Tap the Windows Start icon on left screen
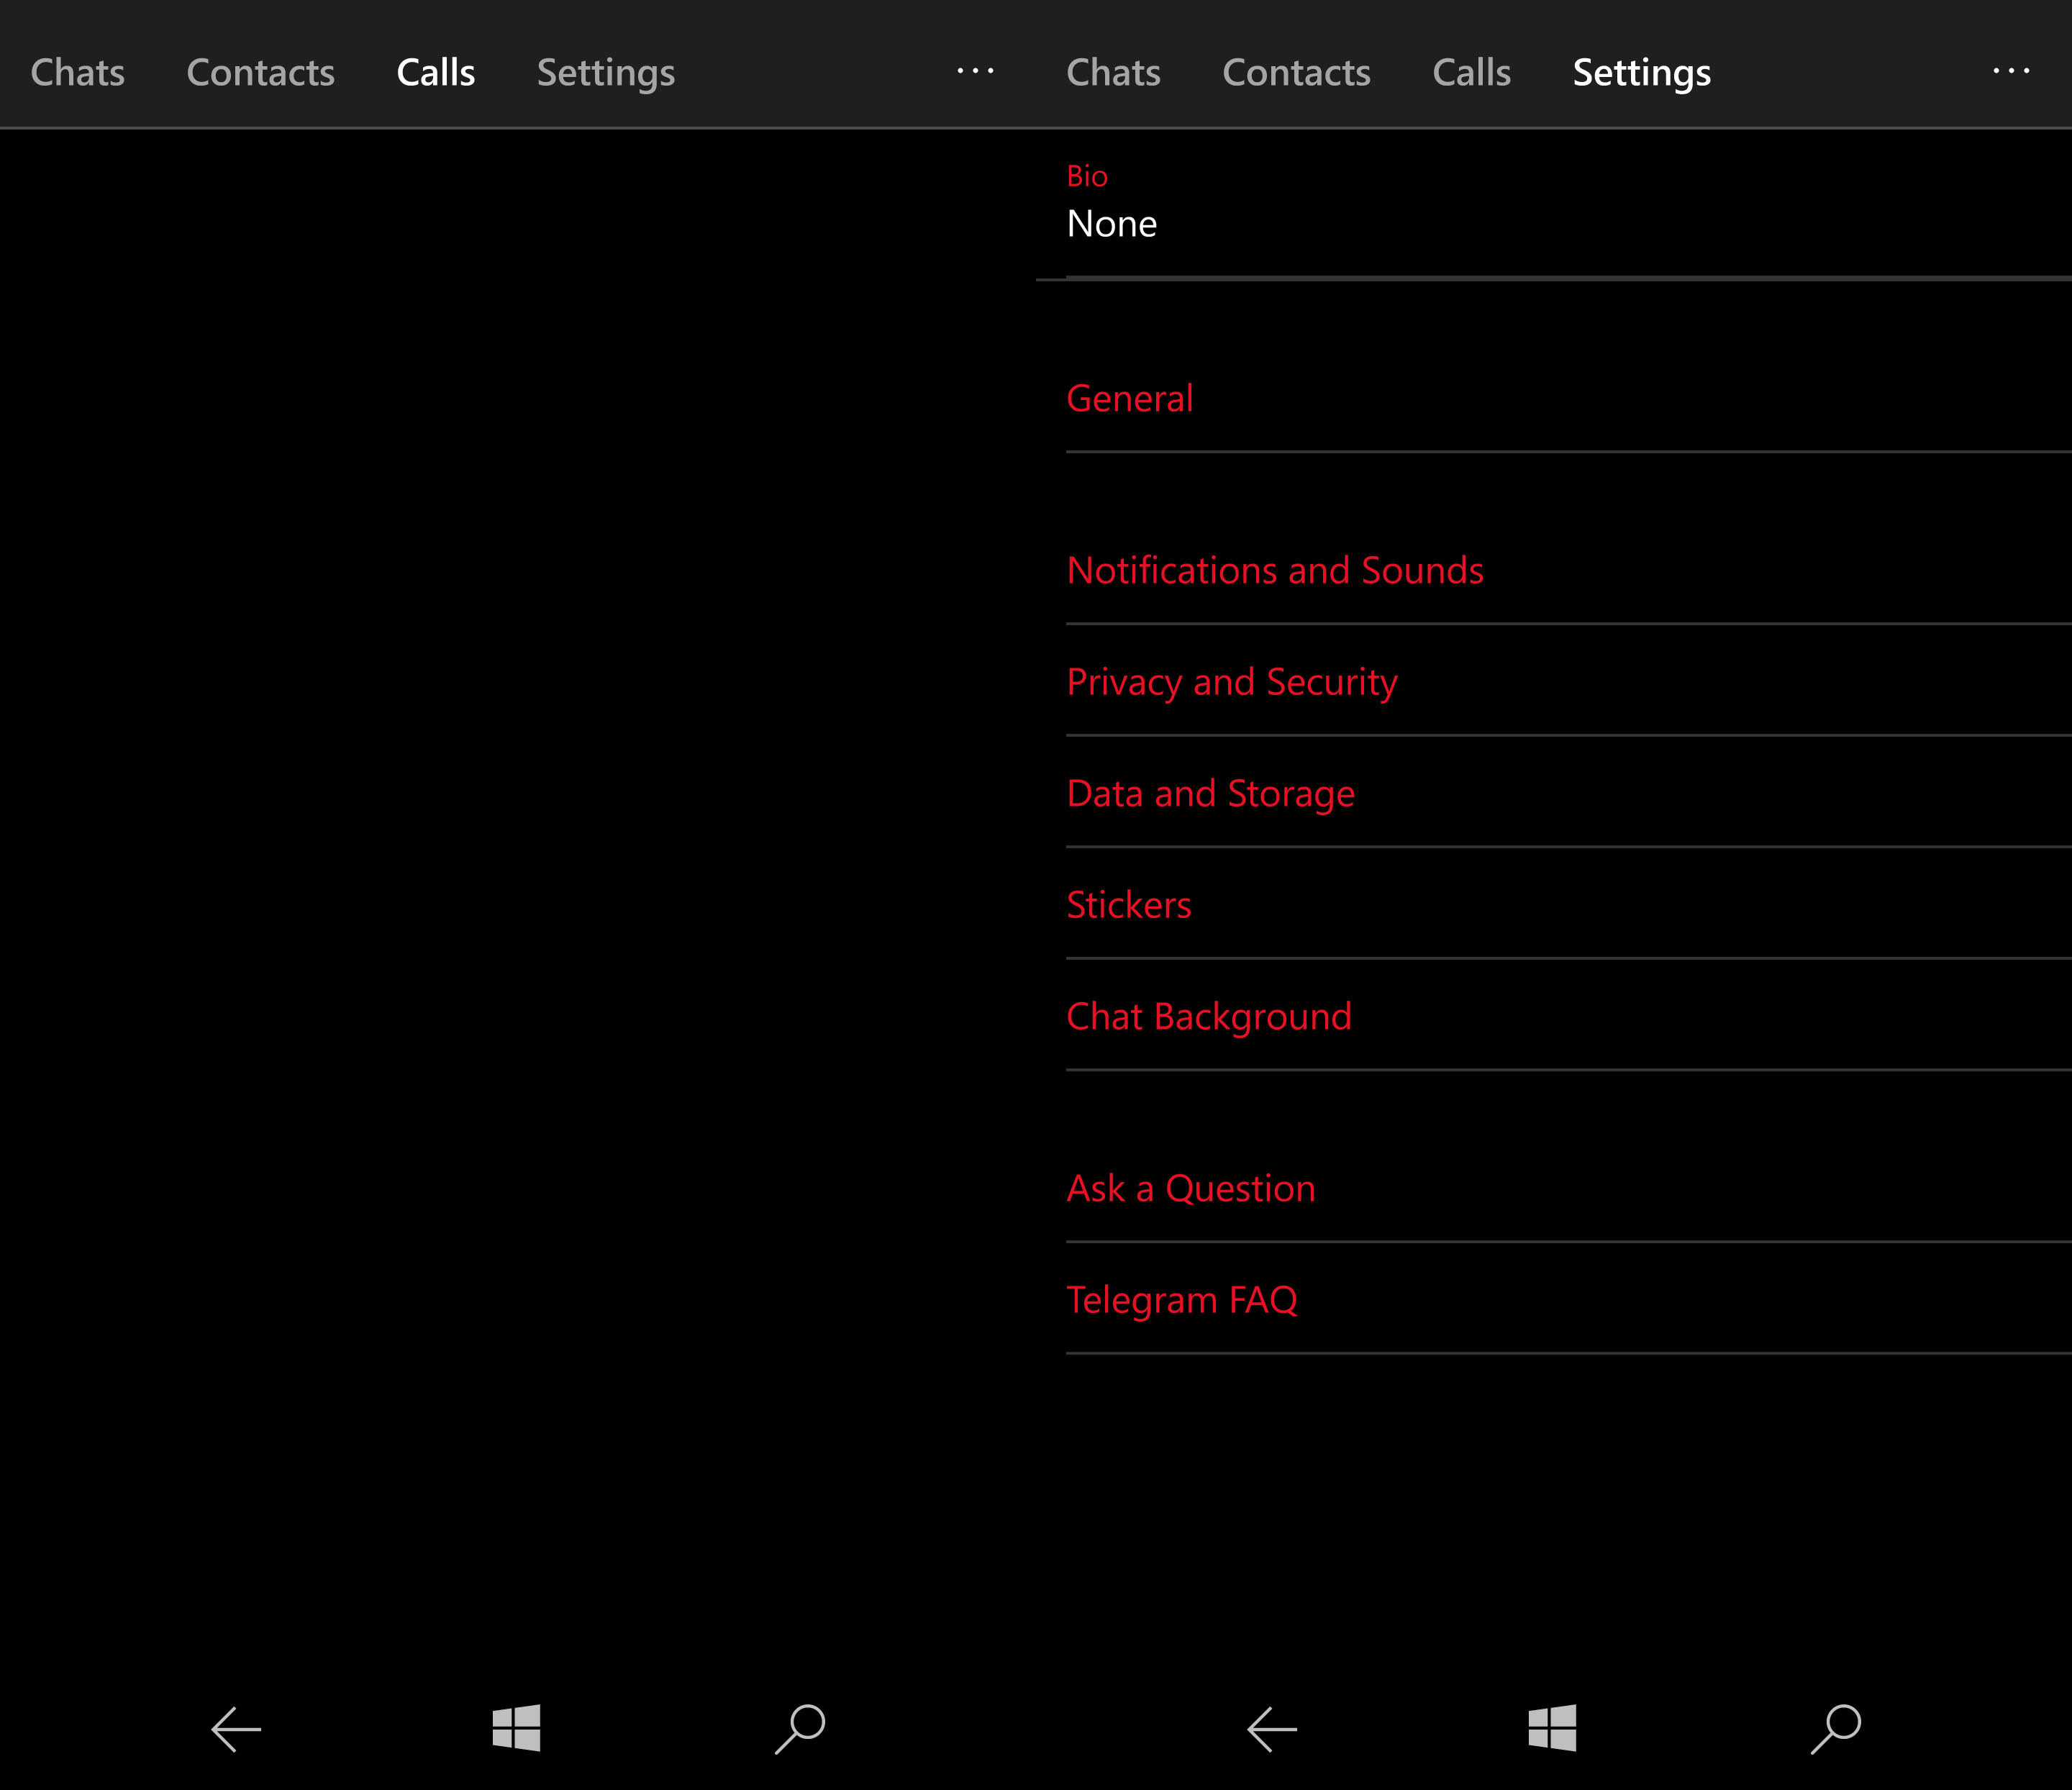2072x1790 pixels. pos(516,1728)
